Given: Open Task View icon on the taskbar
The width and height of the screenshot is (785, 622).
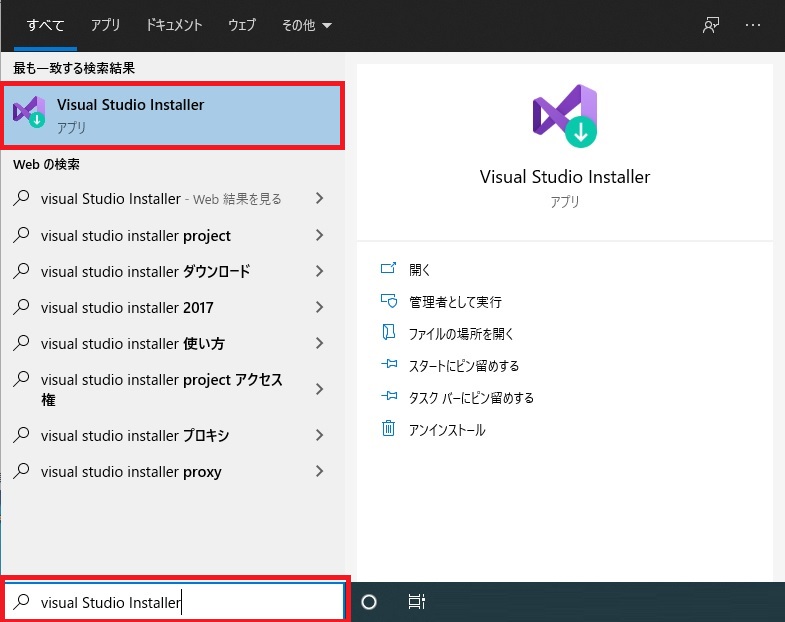Looking at the screenshot, I should (417, 601).
